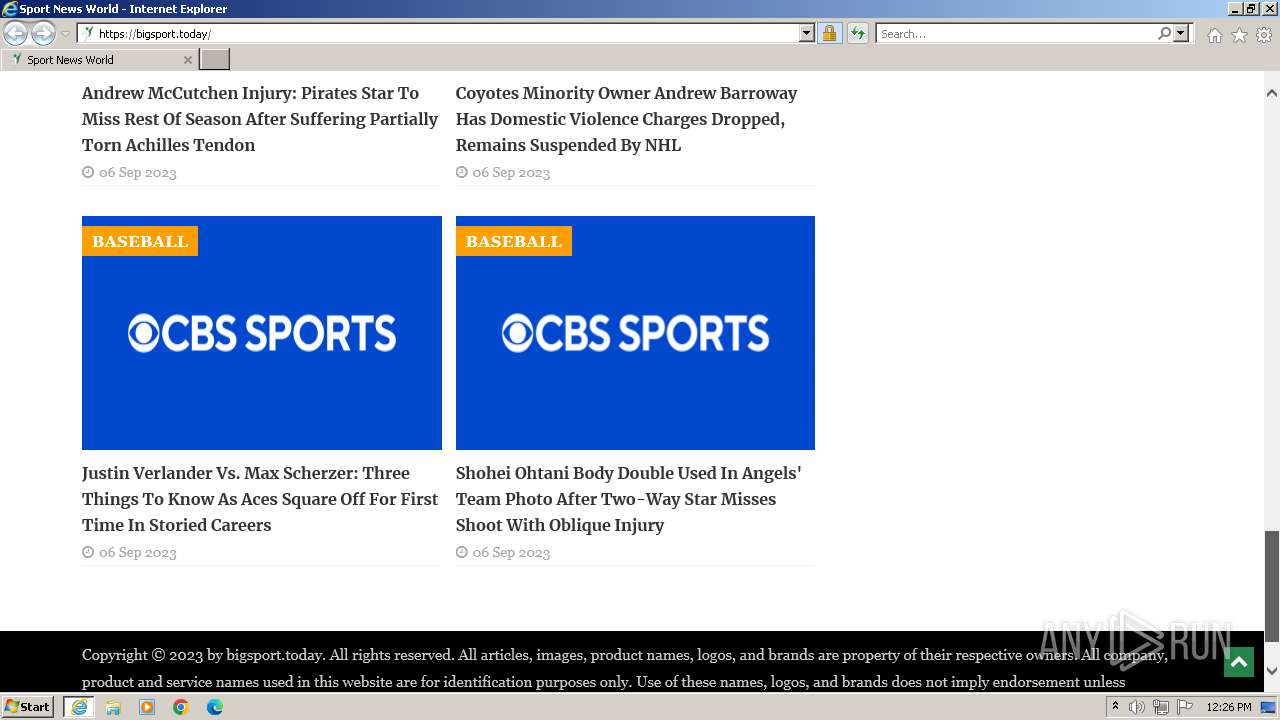The height and width of the screenshot is (720, 1280).
Task: Click the page scrollbar up arrow
Action: click(x=1272, y=93)
